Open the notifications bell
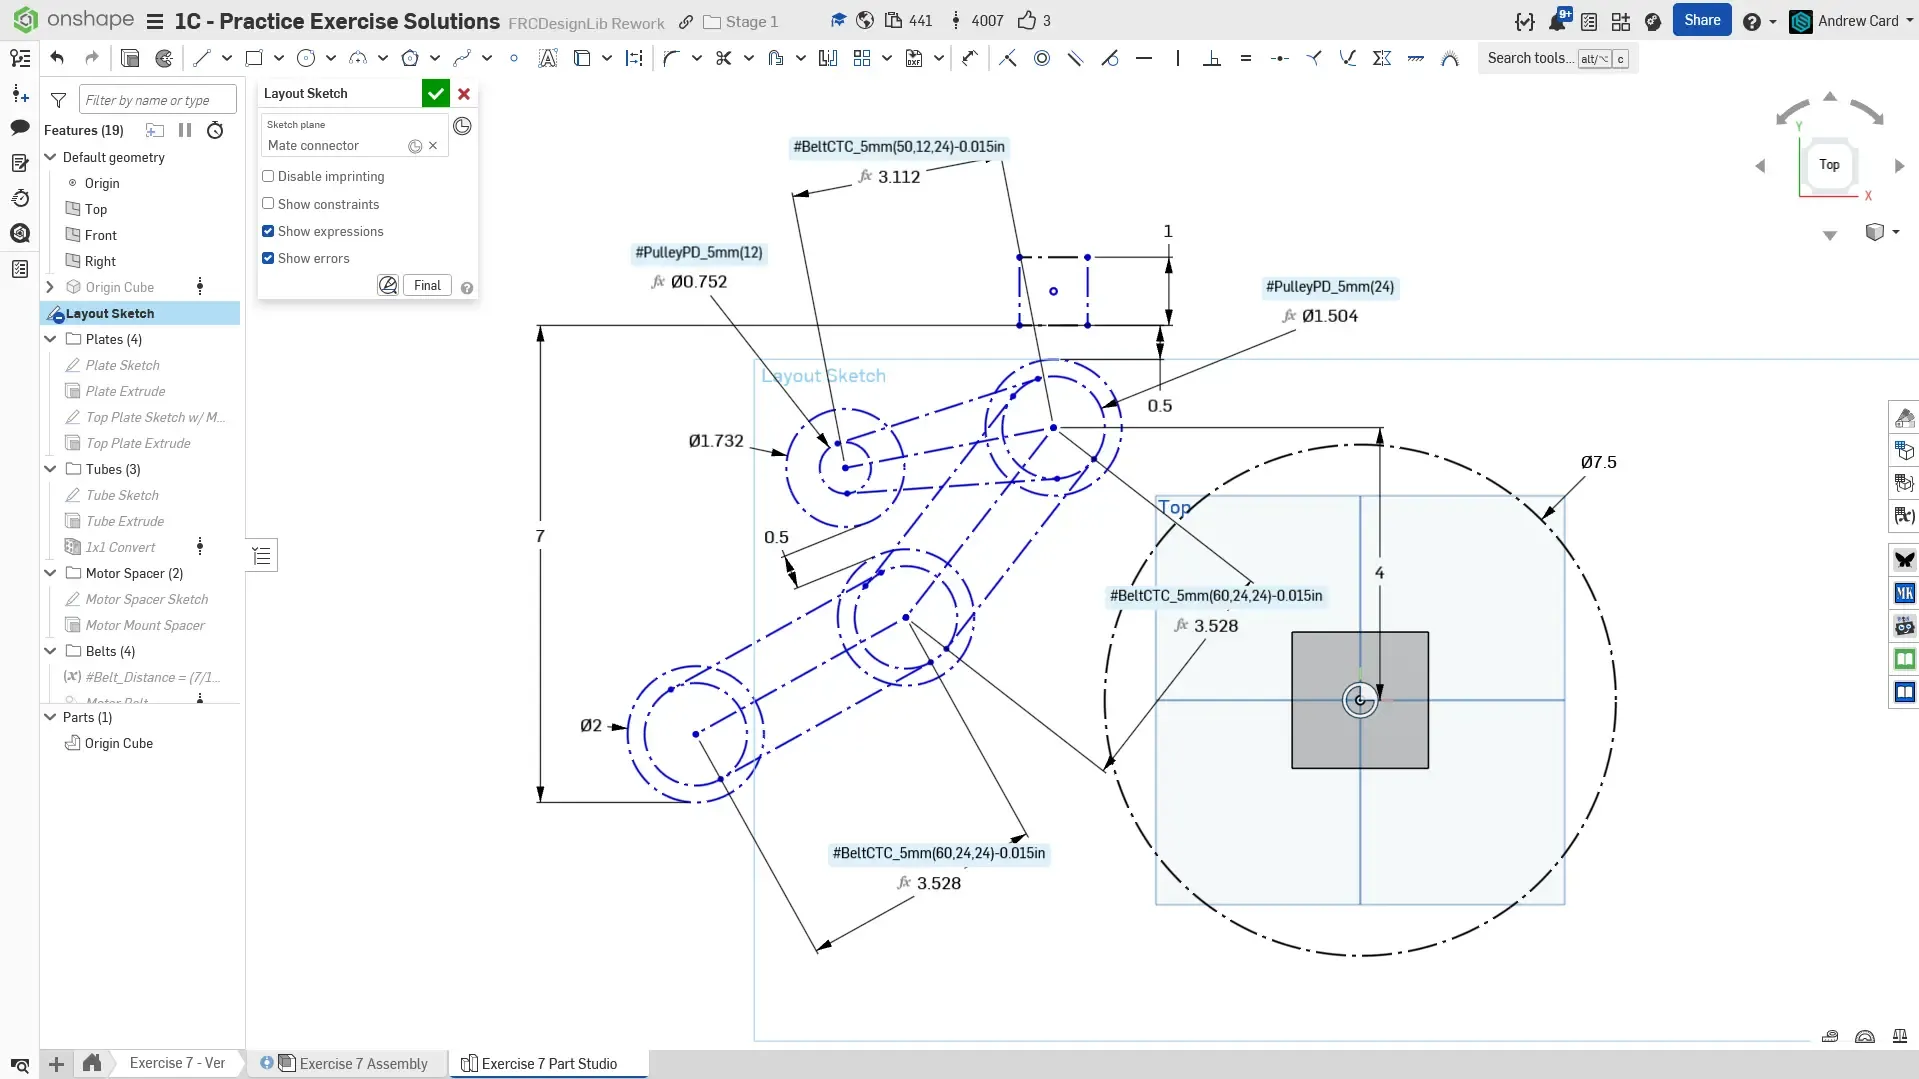Image resolution: width=1919 pixels, height=1079 pixels. [1557, 21]
